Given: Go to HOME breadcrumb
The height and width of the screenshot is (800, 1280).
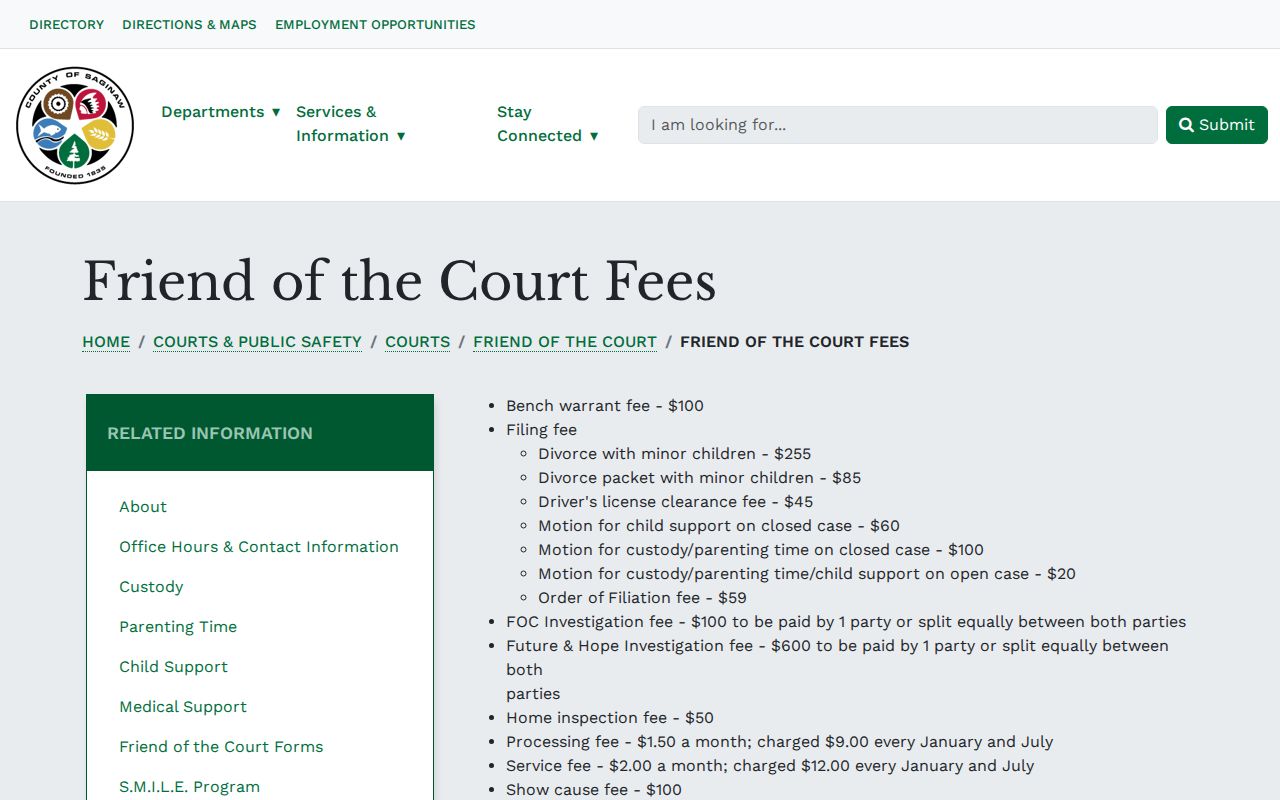Looking at the screenshot, I should tap(106, 342).
